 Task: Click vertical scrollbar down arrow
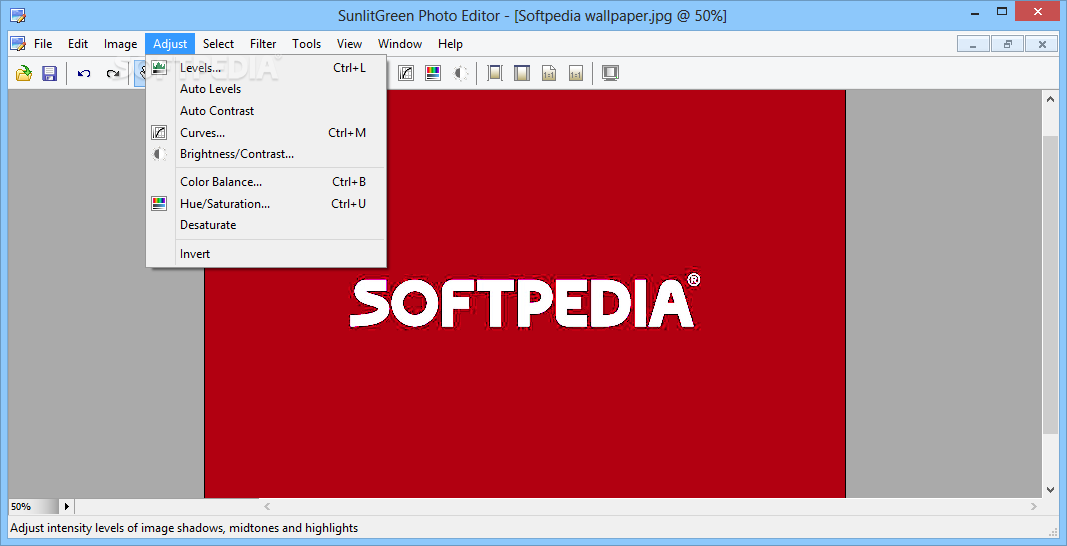coord(1050,489)
